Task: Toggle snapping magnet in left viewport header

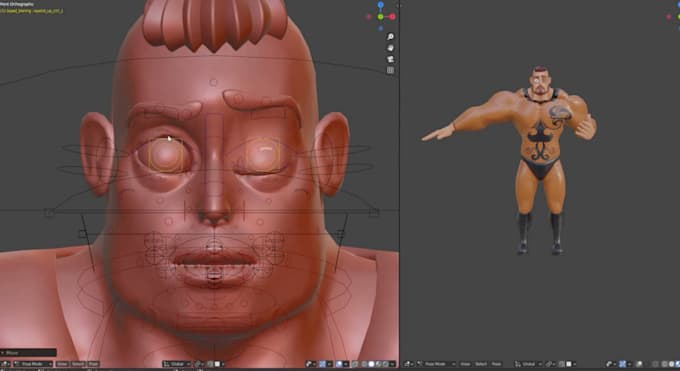Action: pos(210,364)
